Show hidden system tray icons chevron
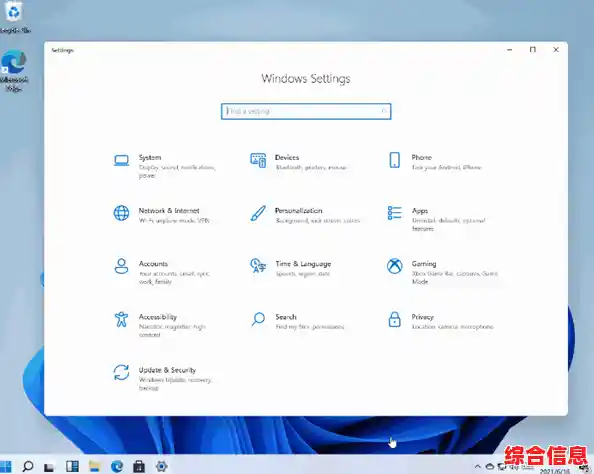 tap(477, 466)
